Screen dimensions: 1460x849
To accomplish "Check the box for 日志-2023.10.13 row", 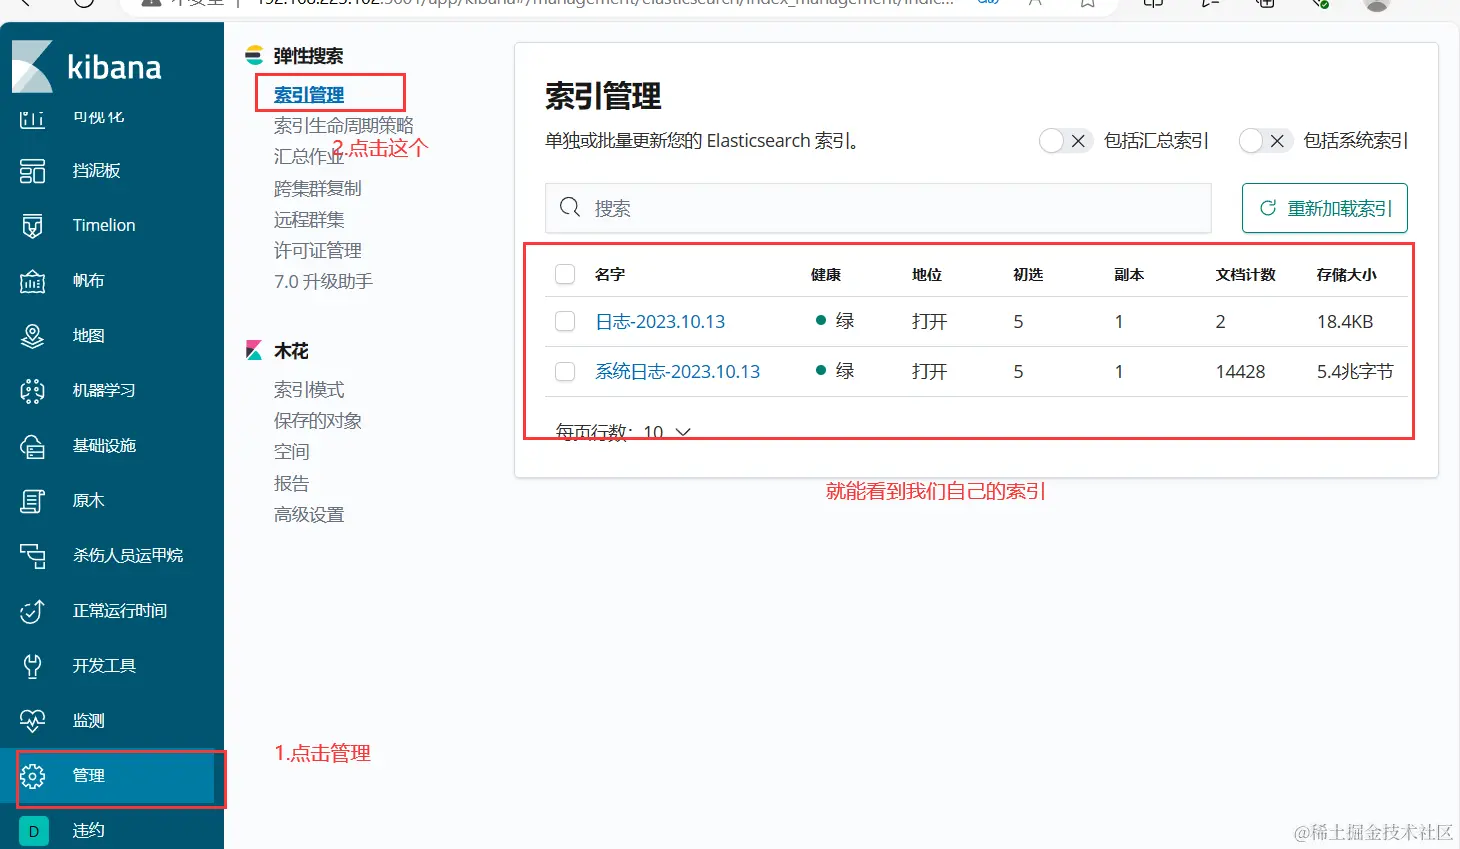I will [565, 321].
